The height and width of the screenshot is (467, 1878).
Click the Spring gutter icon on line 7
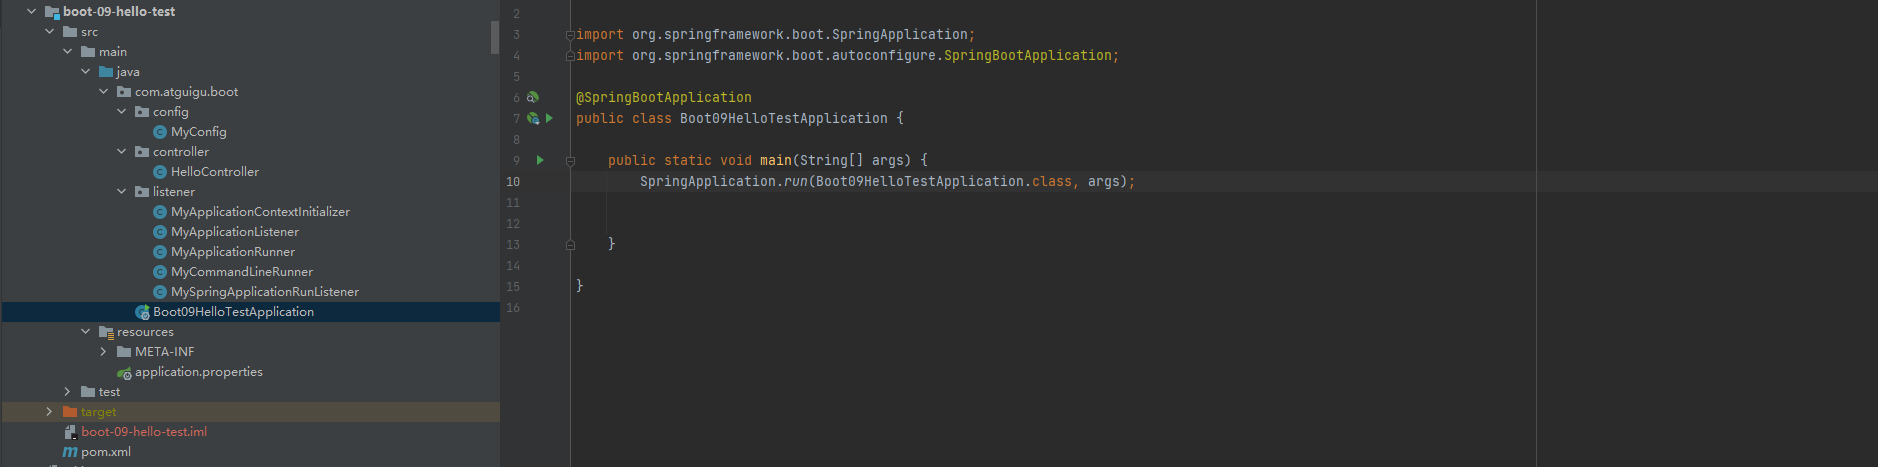(533, 118)
